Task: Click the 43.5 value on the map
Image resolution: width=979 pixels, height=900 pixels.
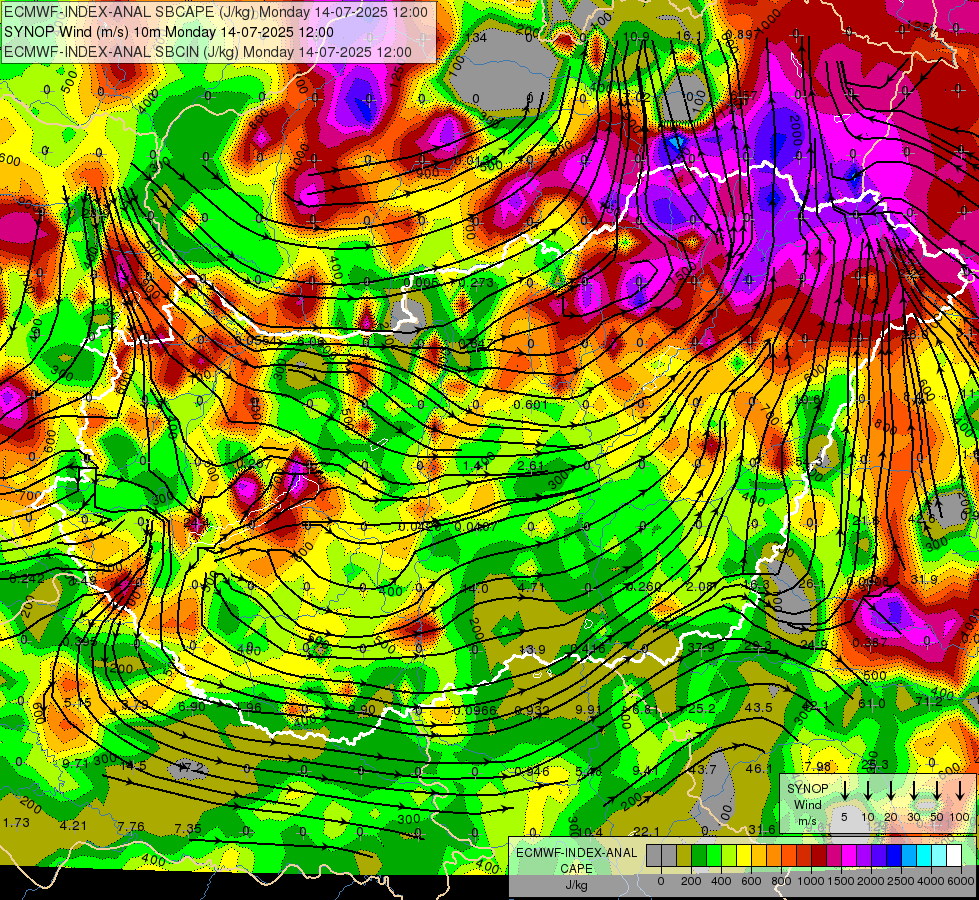Action: coord(759,708)
